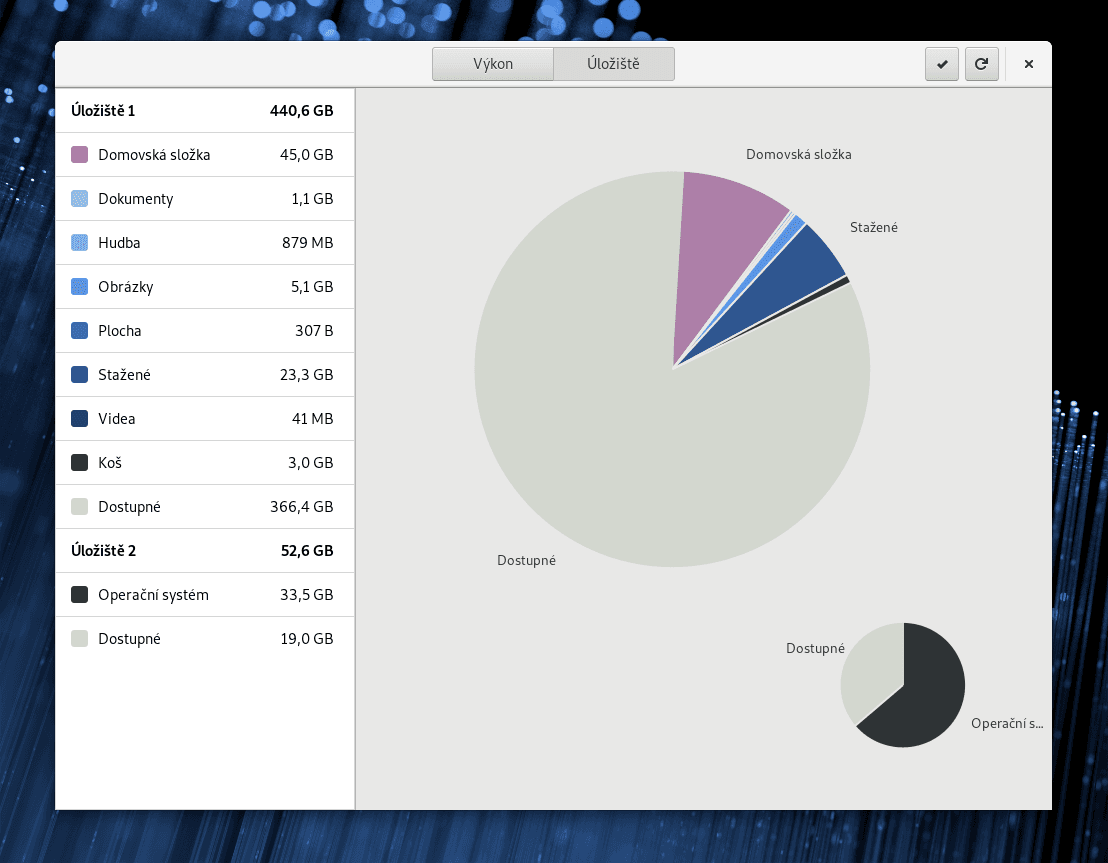Click the purple color square beside Domovská složka
The width and height of the screenshot is (1108, 863).
click(81, 154)
